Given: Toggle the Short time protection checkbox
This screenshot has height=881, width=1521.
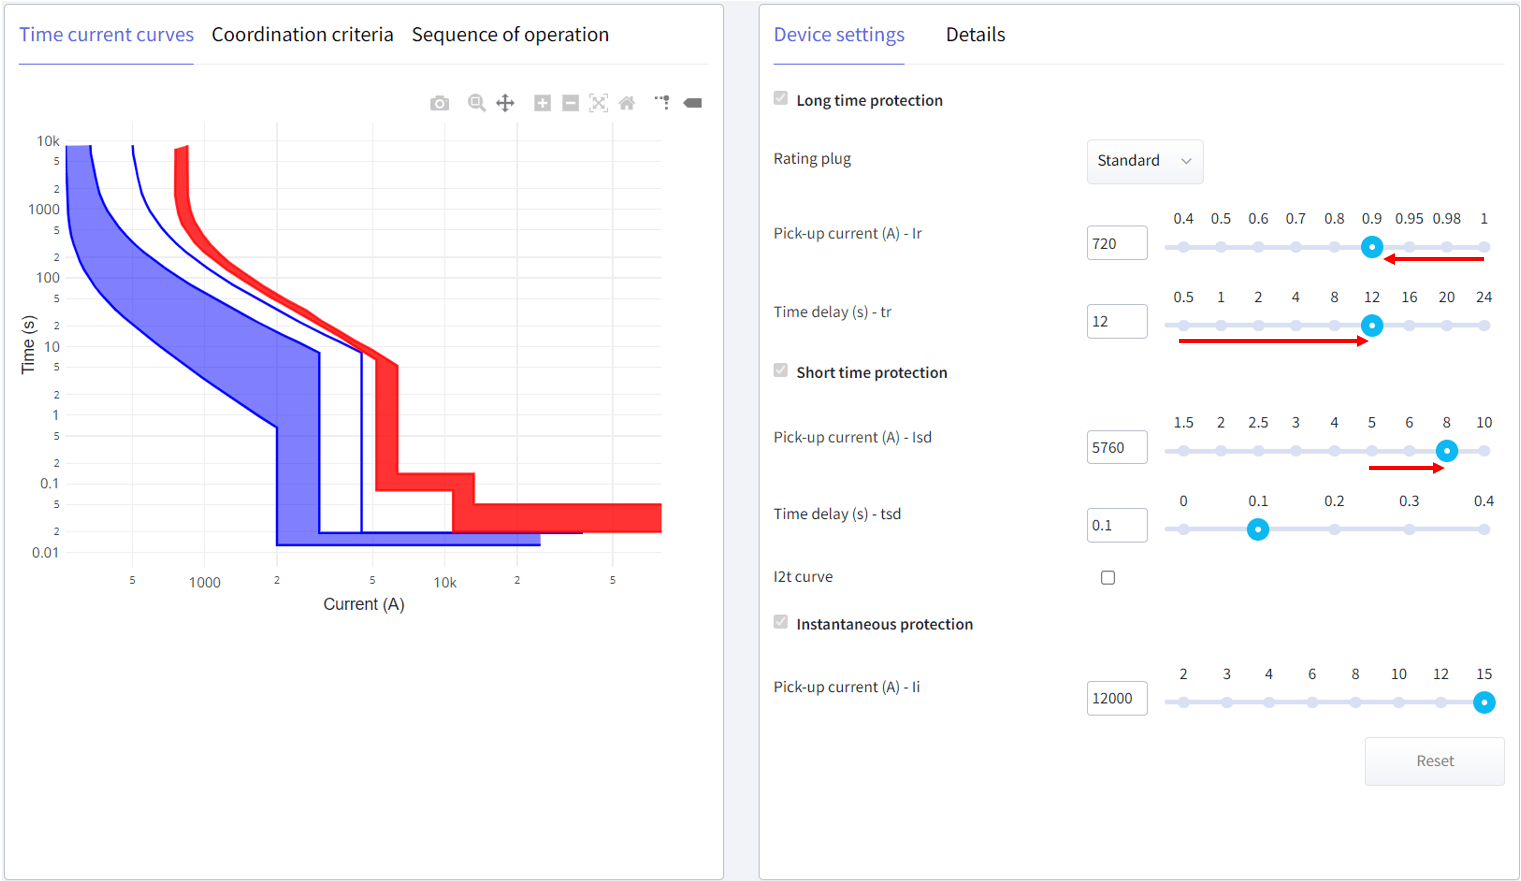Looking at the screenshot, I should (780, 370).
